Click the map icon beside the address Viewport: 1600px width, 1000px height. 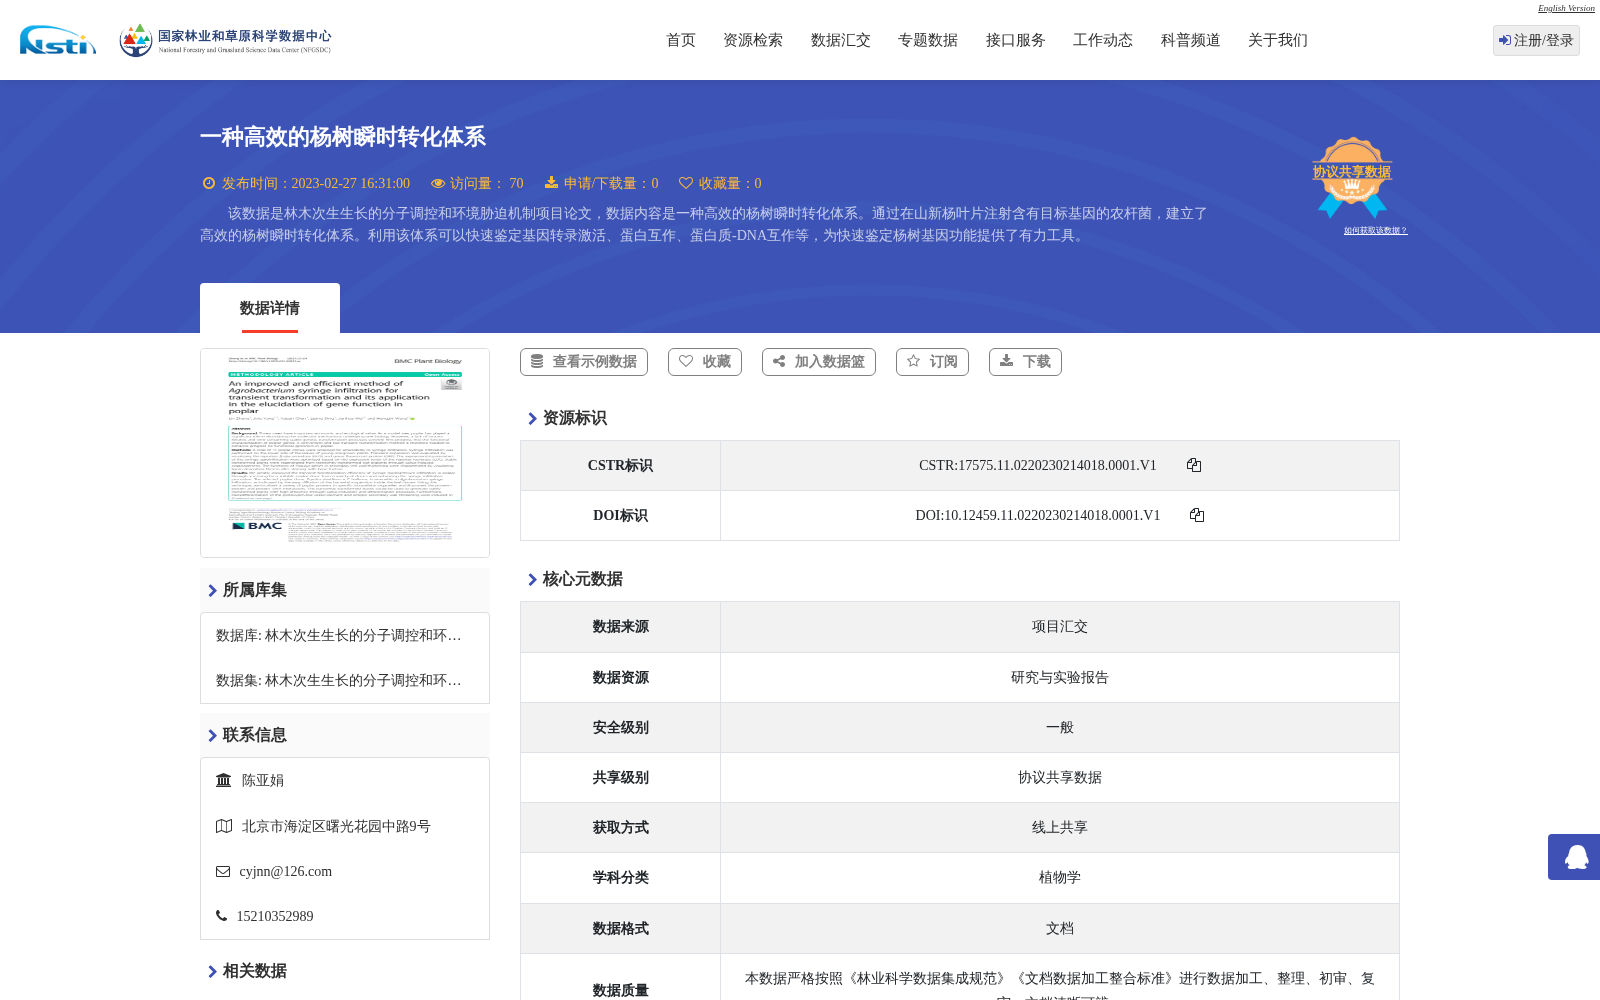[224, 826]
